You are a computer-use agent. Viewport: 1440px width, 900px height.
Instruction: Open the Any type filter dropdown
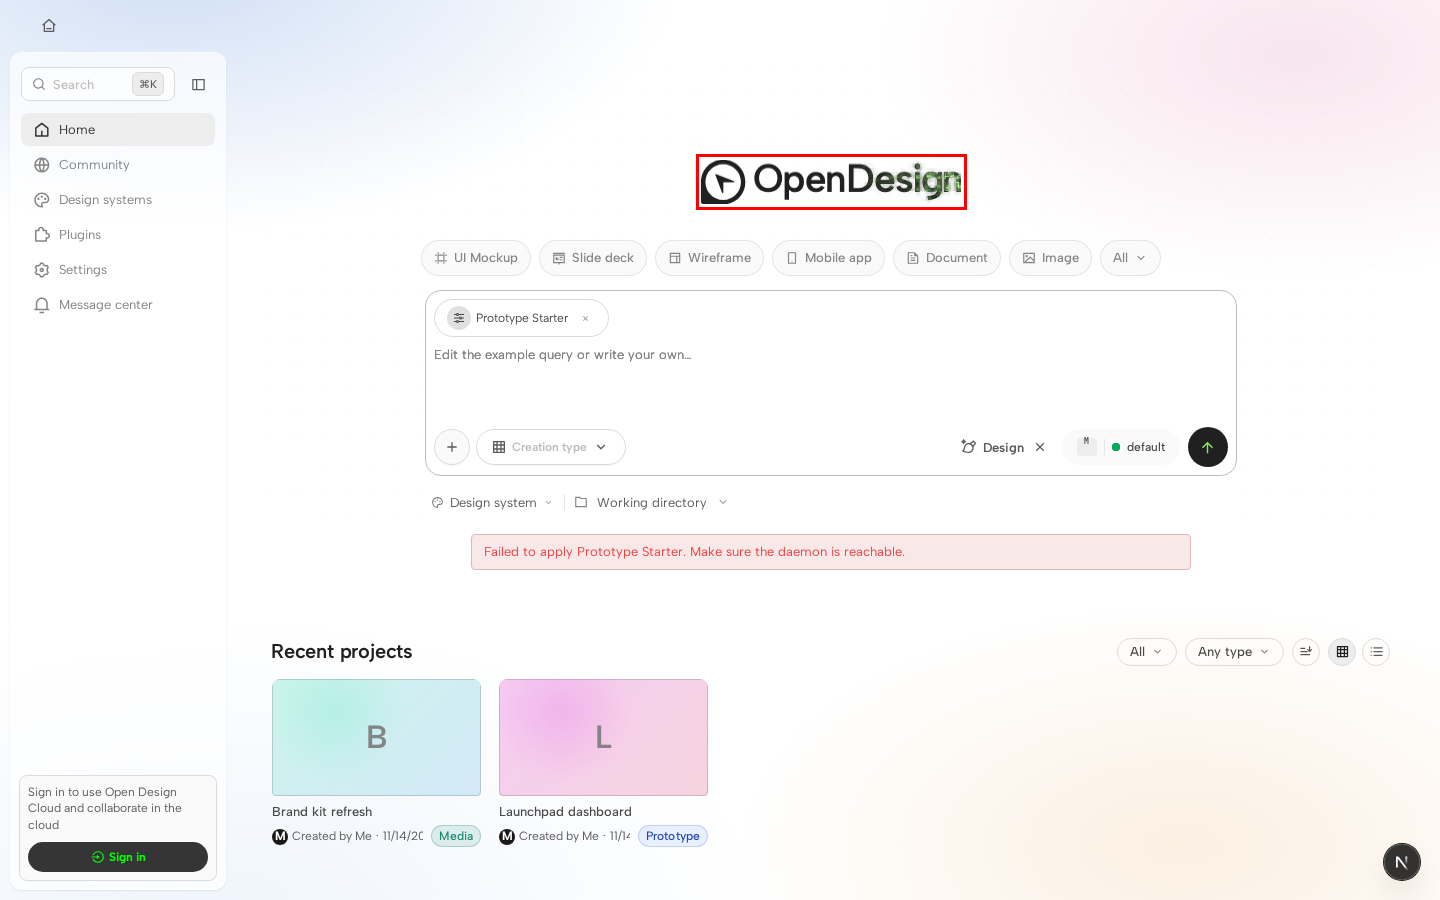point(1234,652)
